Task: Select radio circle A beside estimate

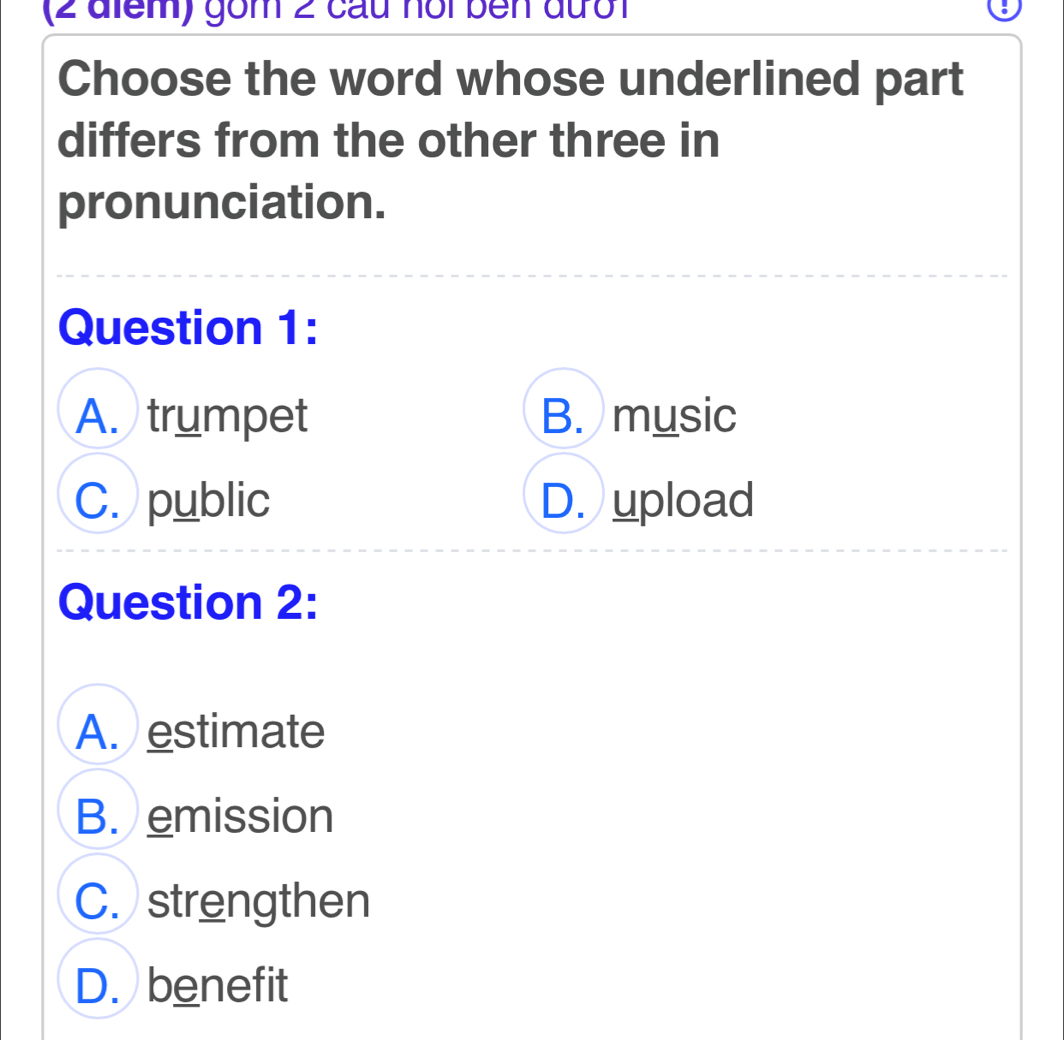Action: 97,731
